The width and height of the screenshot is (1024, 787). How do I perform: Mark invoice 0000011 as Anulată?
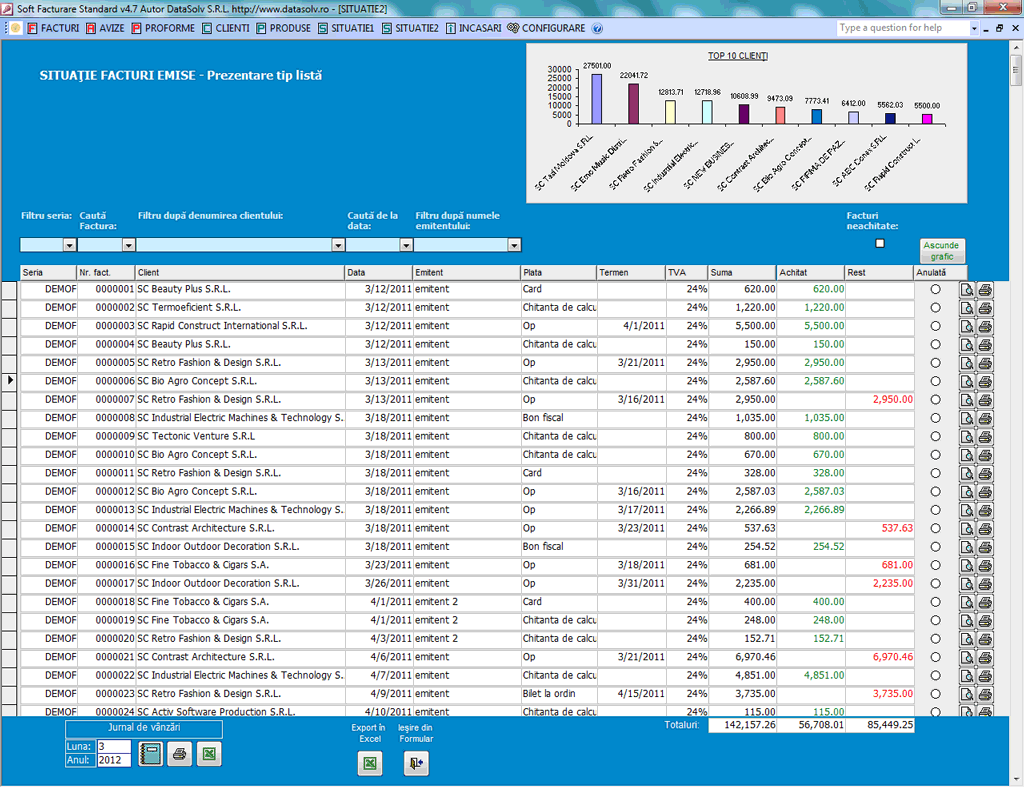tap(935, 473)
